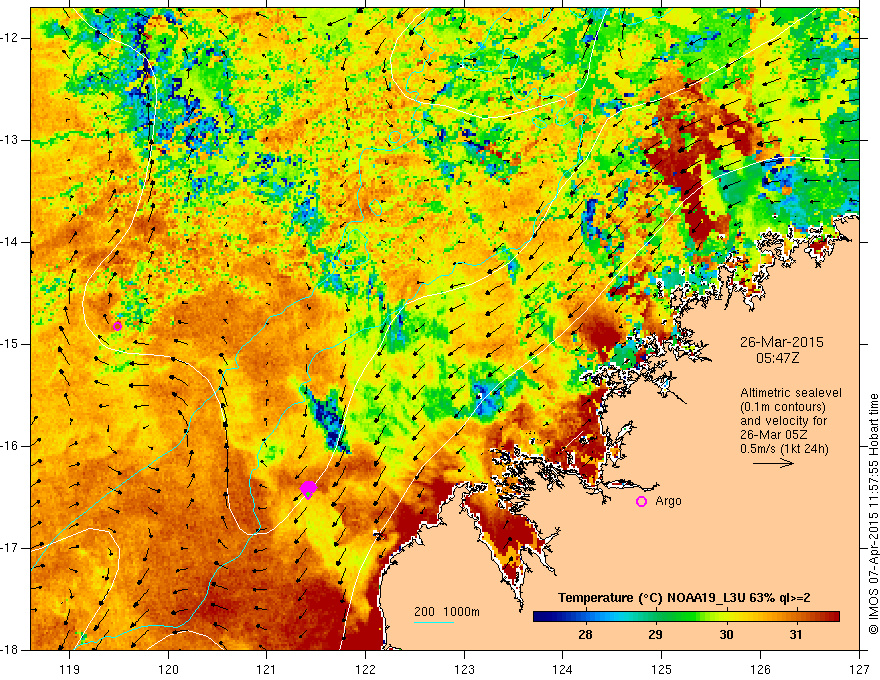Image resolution: width=880 pixels, height=680 pixels.
Task: Click the dark blue end of color bar
Action: 544,617
